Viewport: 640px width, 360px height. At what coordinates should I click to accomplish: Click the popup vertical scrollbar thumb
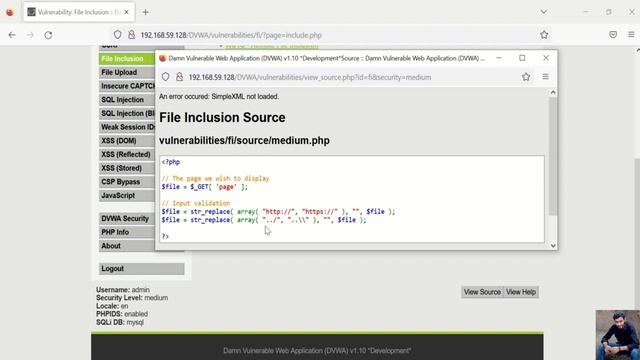pyautogui.click(x=553, y=156)
